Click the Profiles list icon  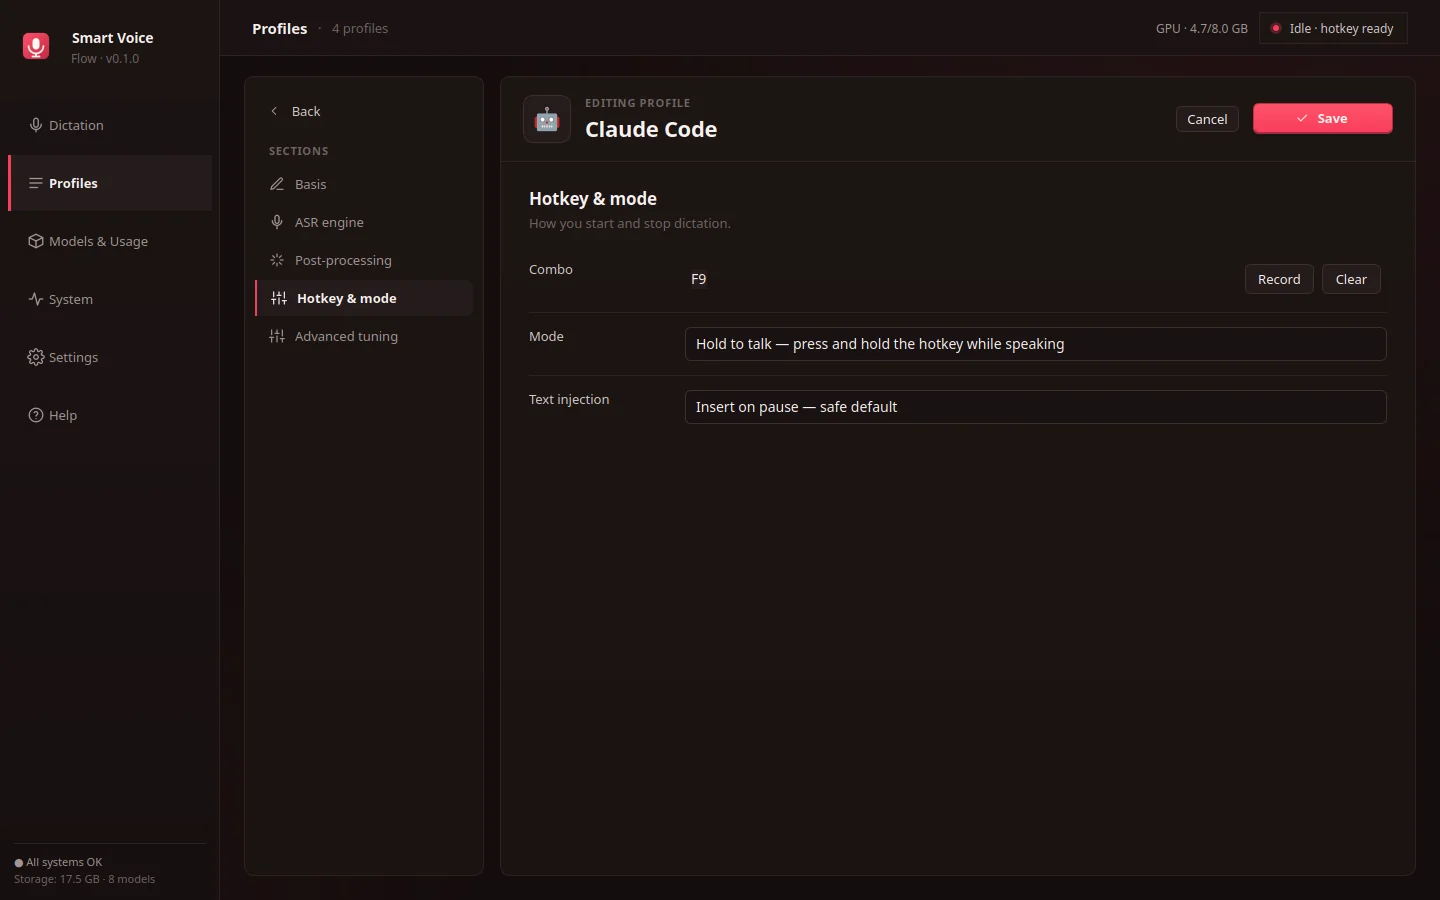click(x=36, y=183)
